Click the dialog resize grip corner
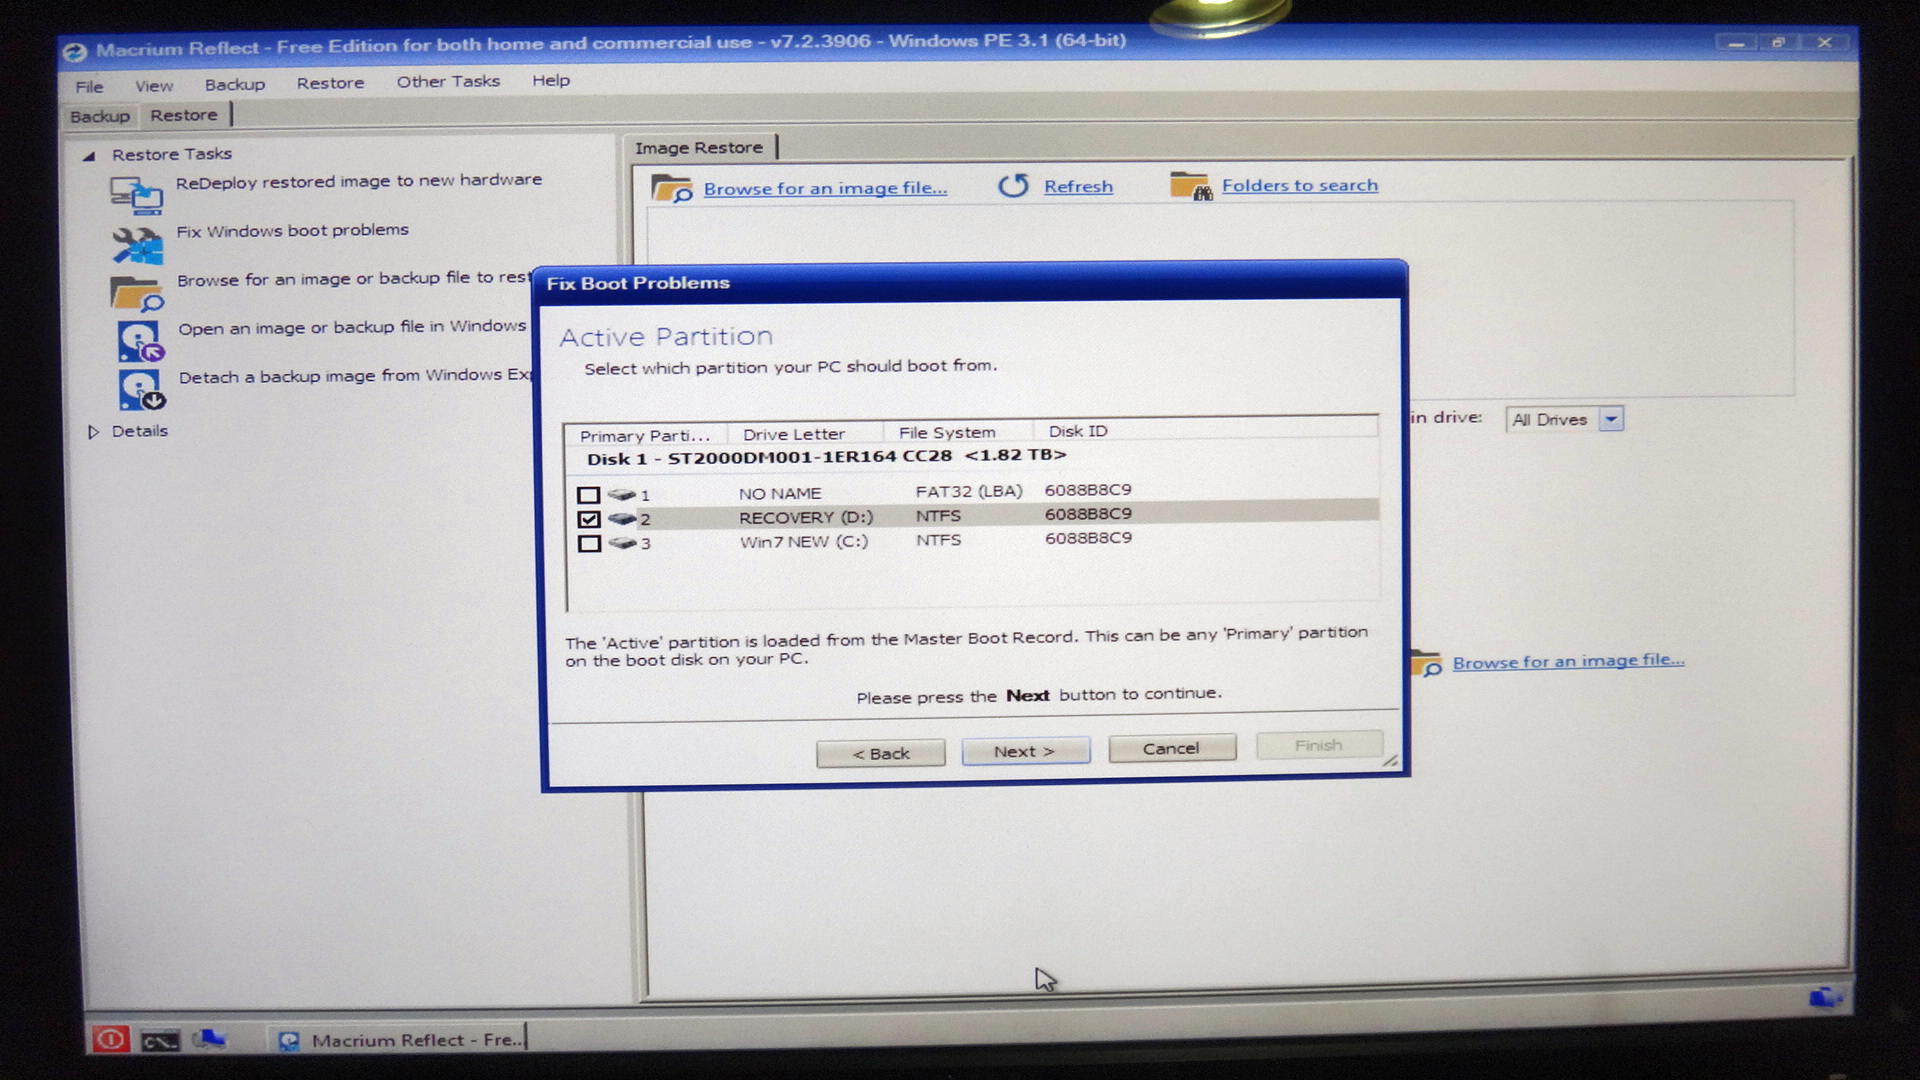The height and width of the screenshot is (1080, 1920). click(1390, 761)
